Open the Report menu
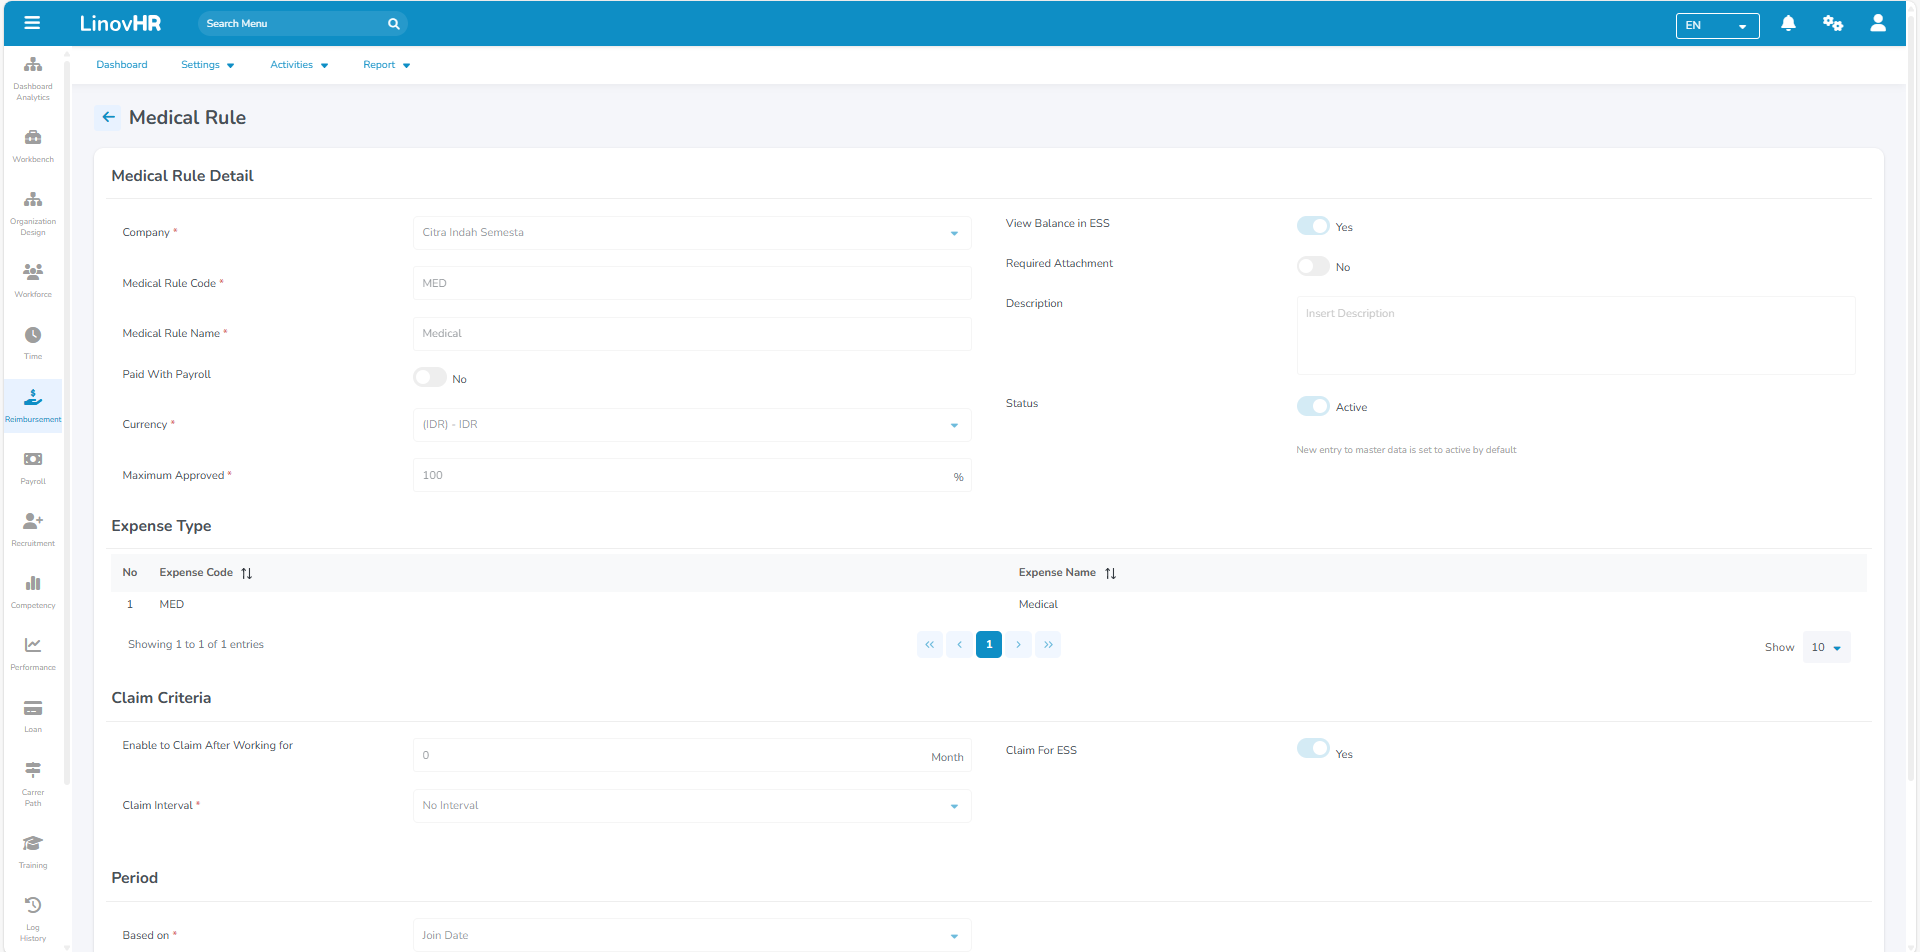Viewport: 1920px width, 952px height. click(386, 65)
